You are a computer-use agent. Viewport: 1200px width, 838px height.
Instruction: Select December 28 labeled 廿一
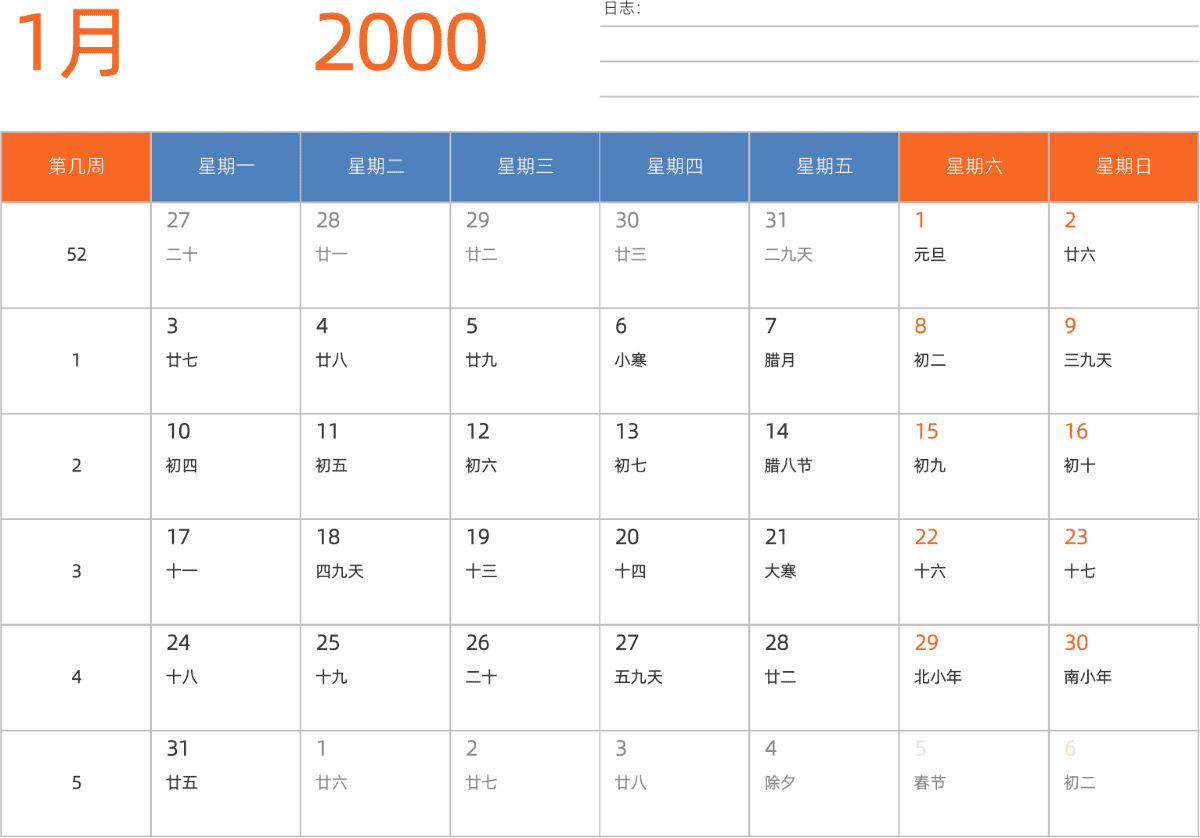[375, 255]
